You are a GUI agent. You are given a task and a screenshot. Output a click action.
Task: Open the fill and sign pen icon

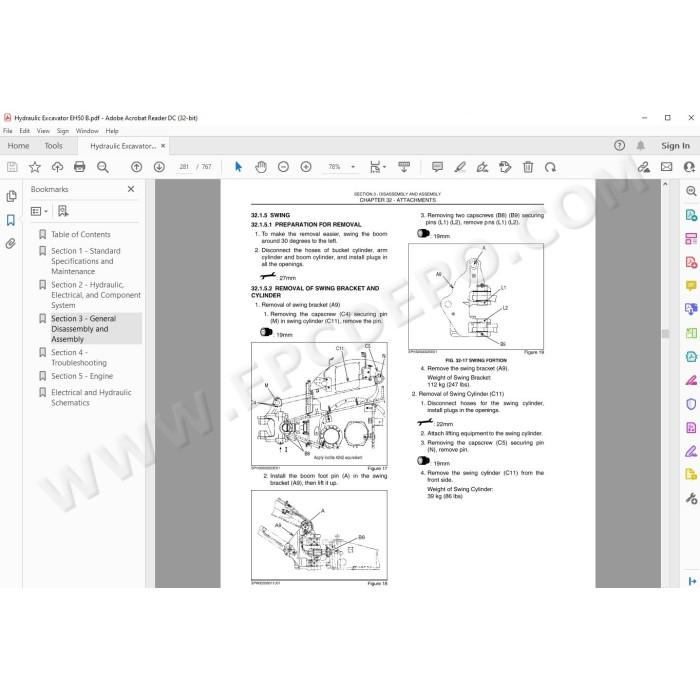click(644, 167)
